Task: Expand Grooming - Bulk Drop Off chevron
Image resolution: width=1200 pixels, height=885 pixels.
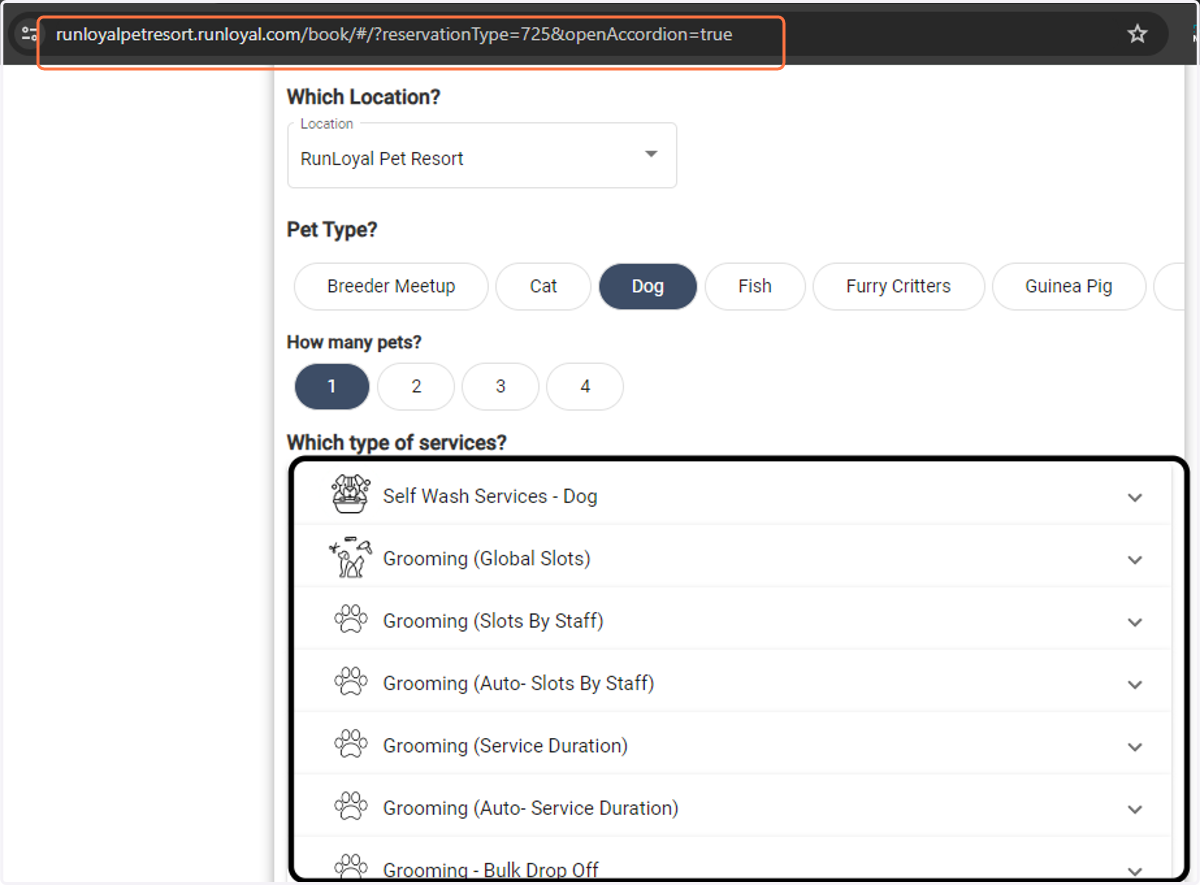Action: click(x=1135, y=871)
